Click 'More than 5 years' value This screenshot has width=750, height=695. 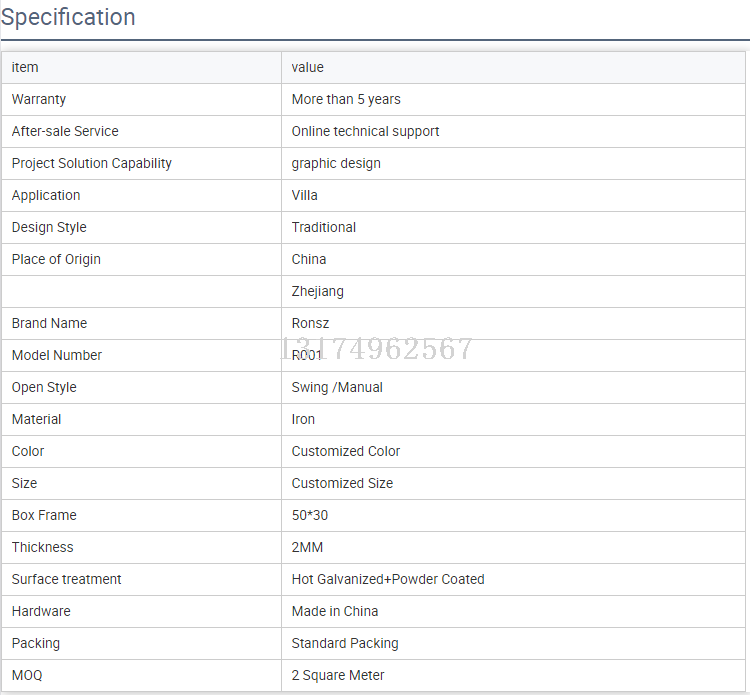pos(346,99)
